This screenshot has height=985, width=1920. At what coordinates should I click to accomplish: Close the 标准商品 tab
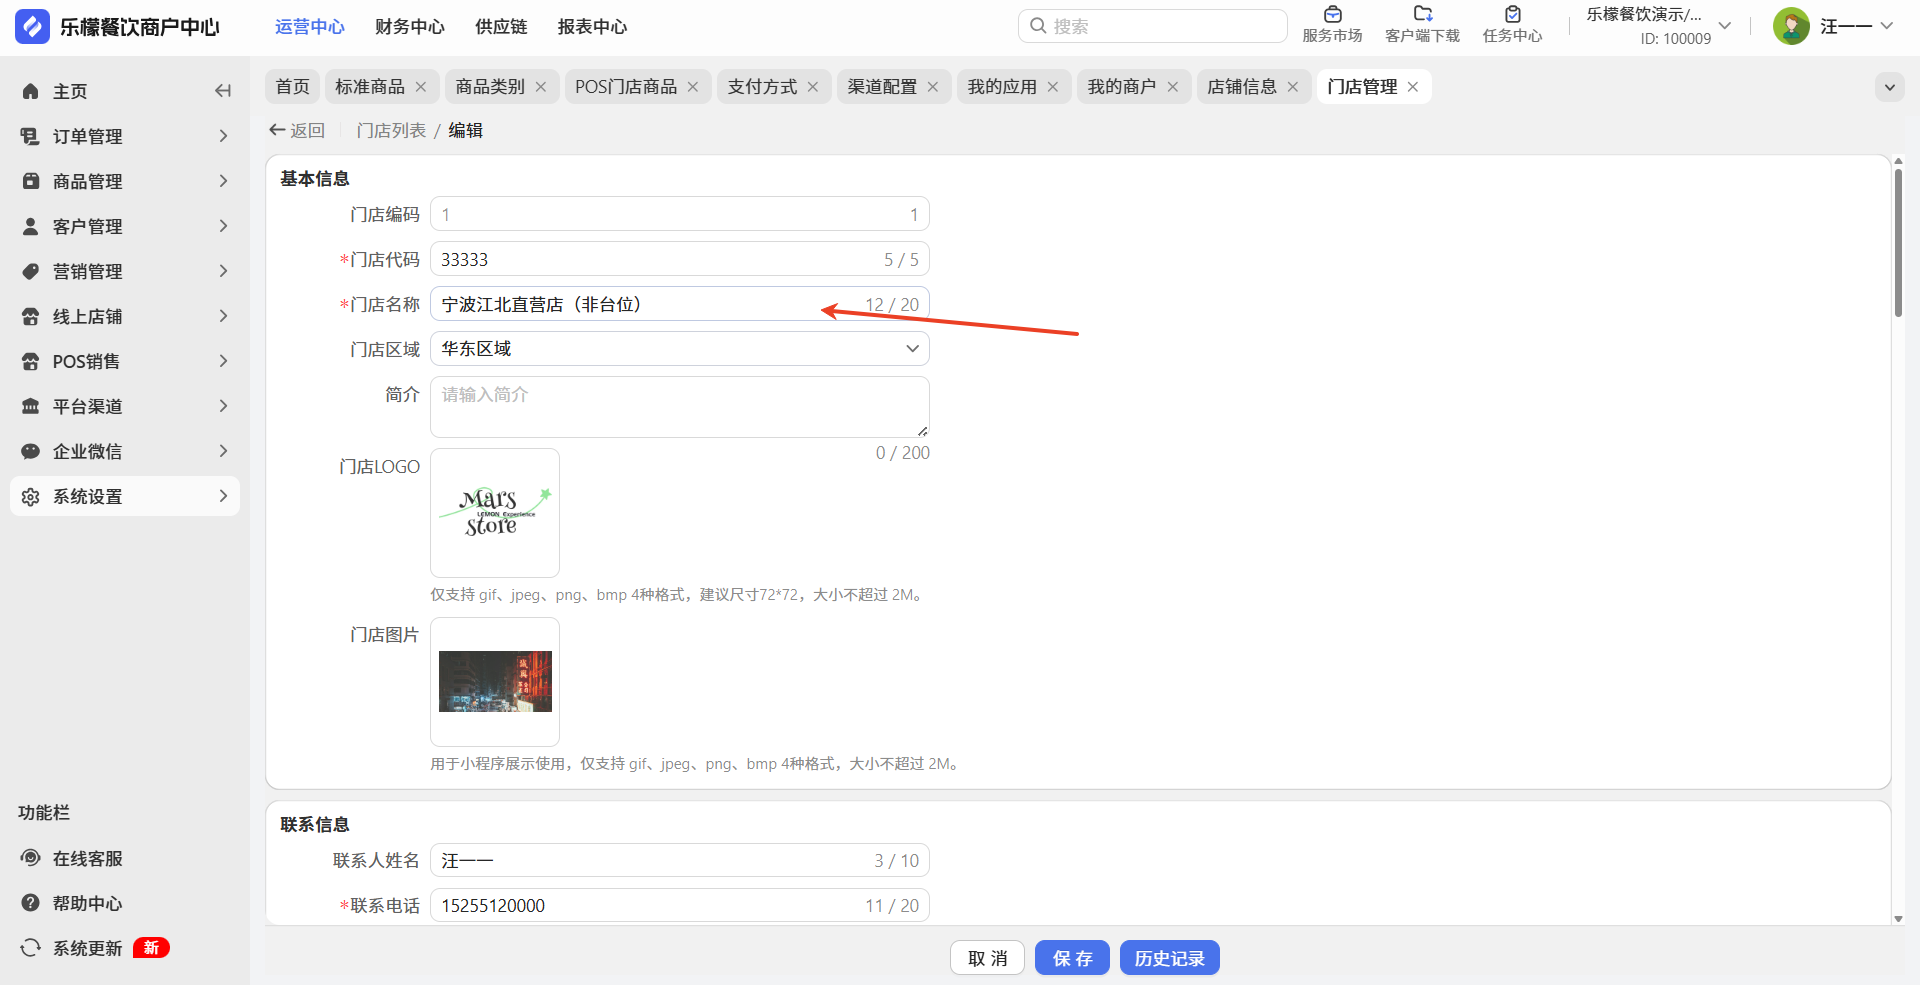[x=421, y=87]
